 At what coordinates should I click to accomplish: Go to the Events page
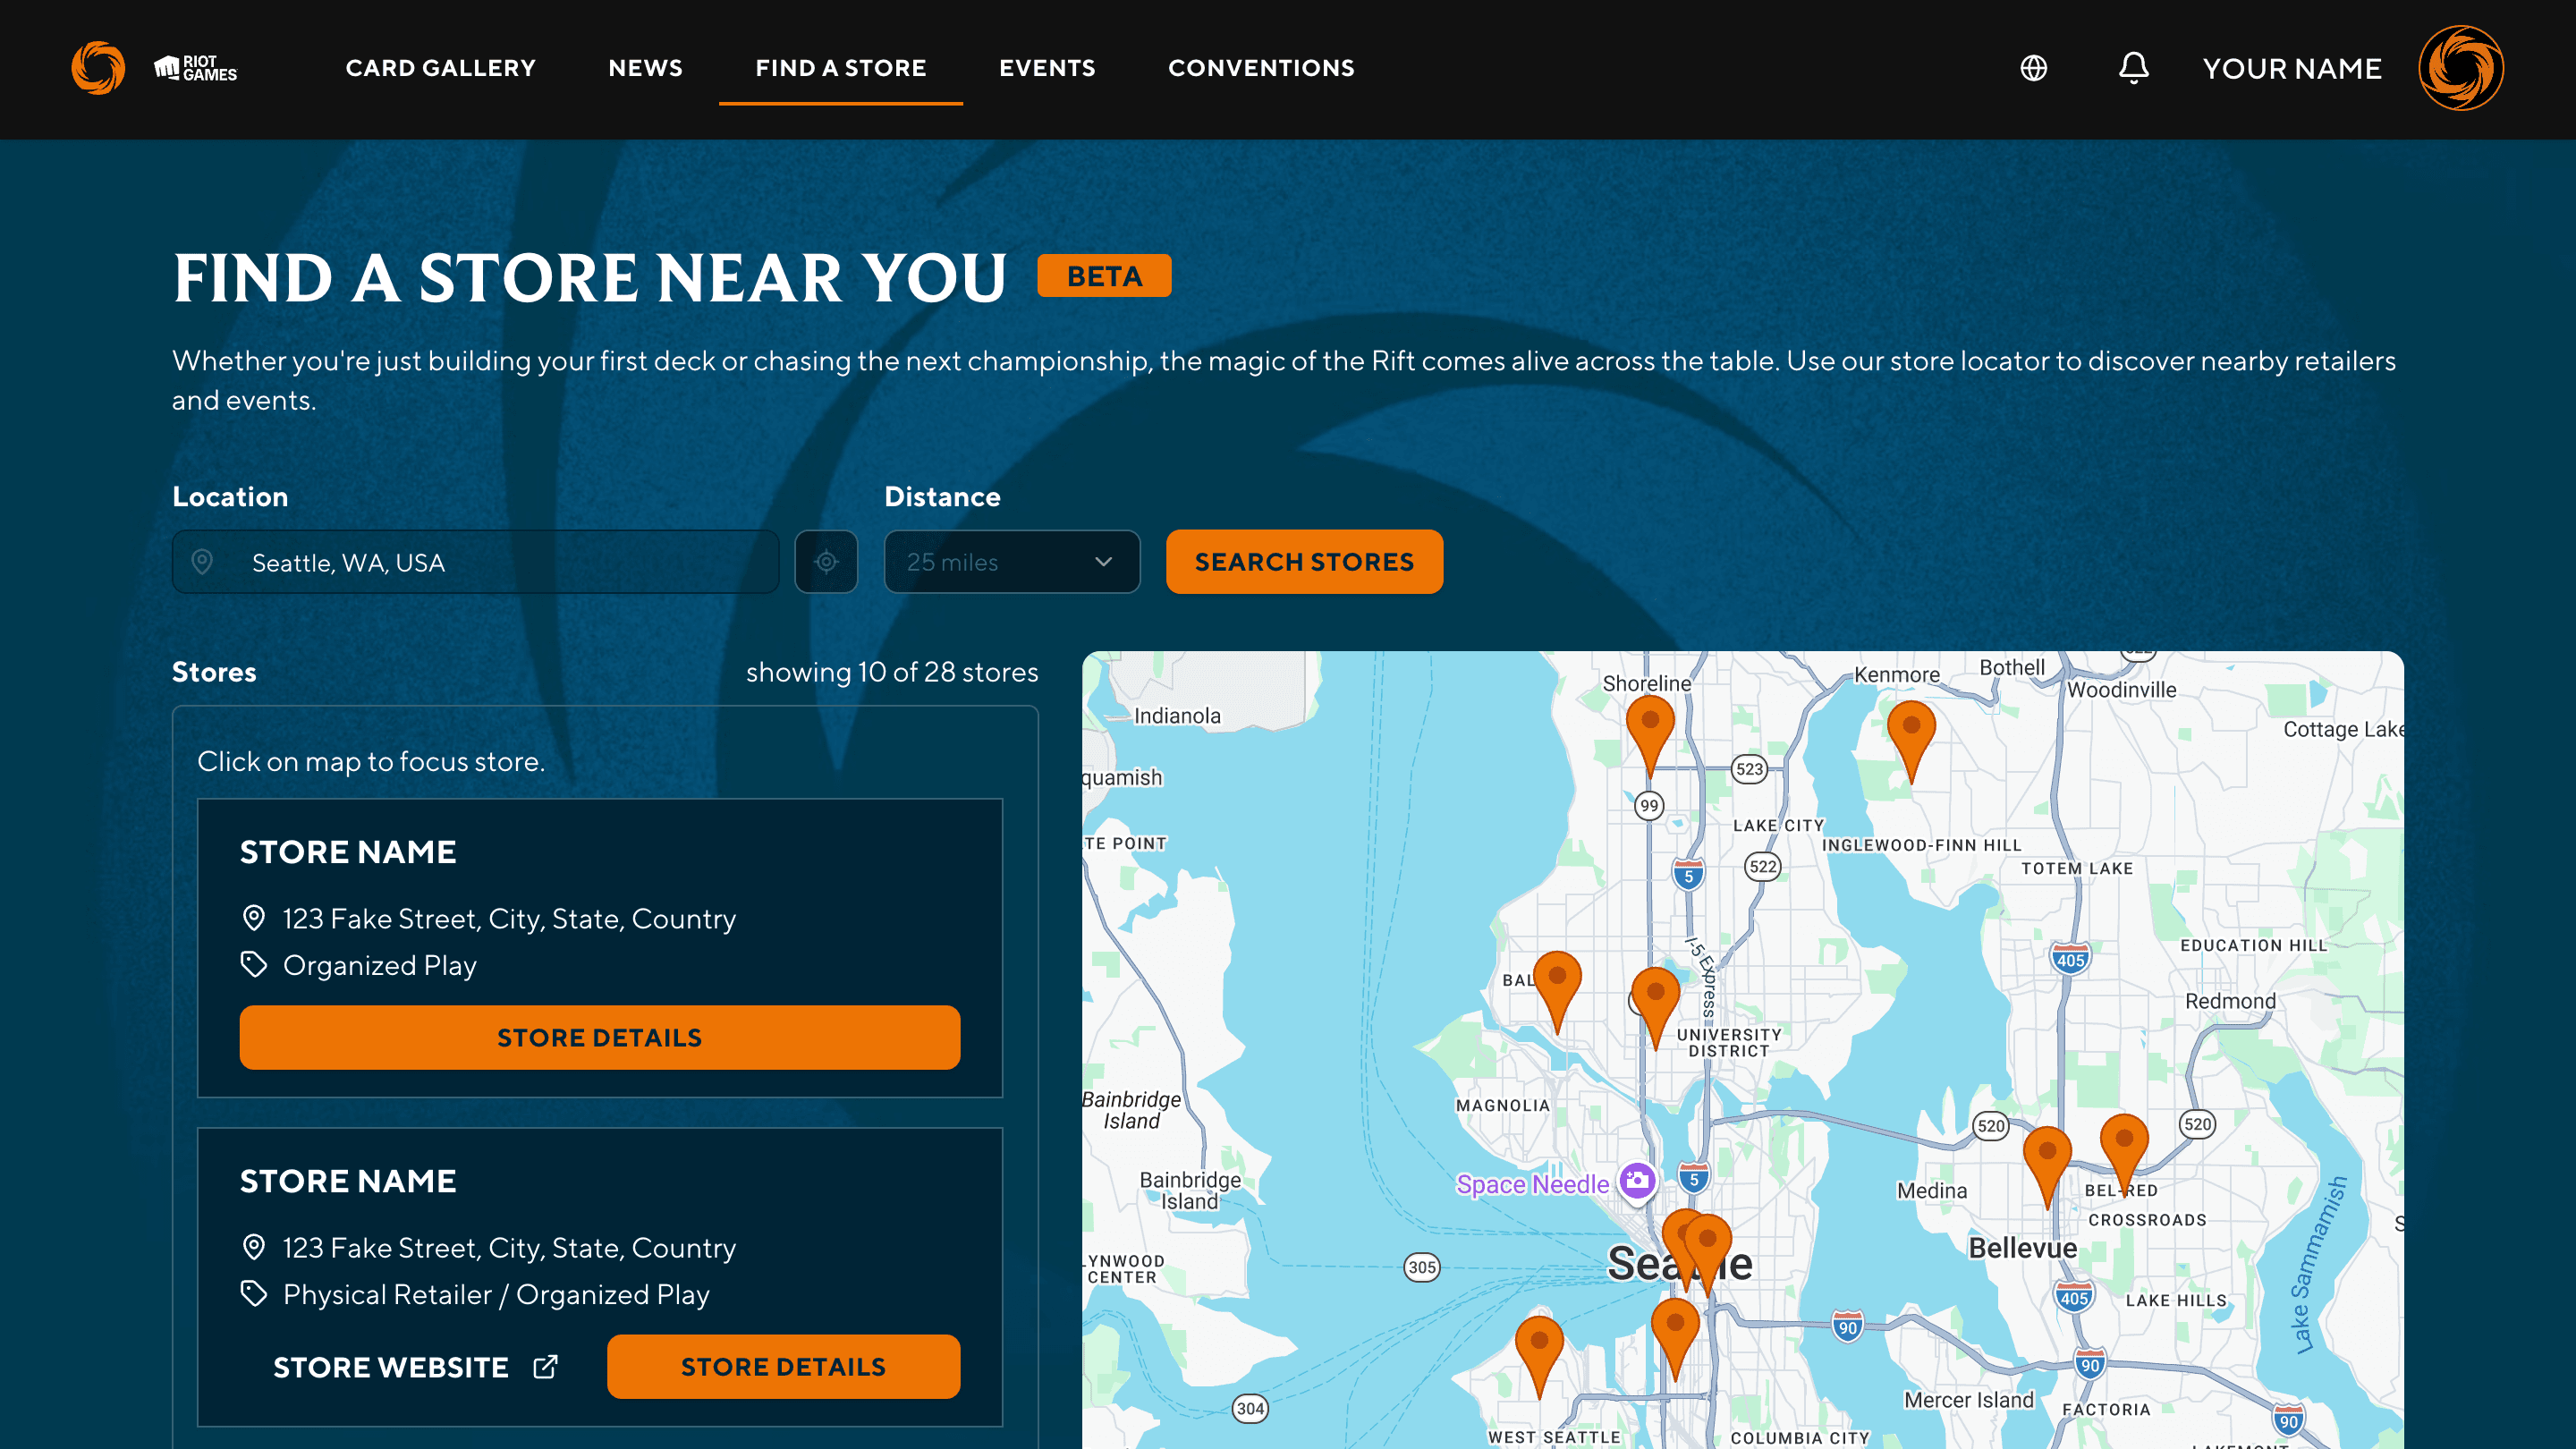click(x=1047, y=68)
